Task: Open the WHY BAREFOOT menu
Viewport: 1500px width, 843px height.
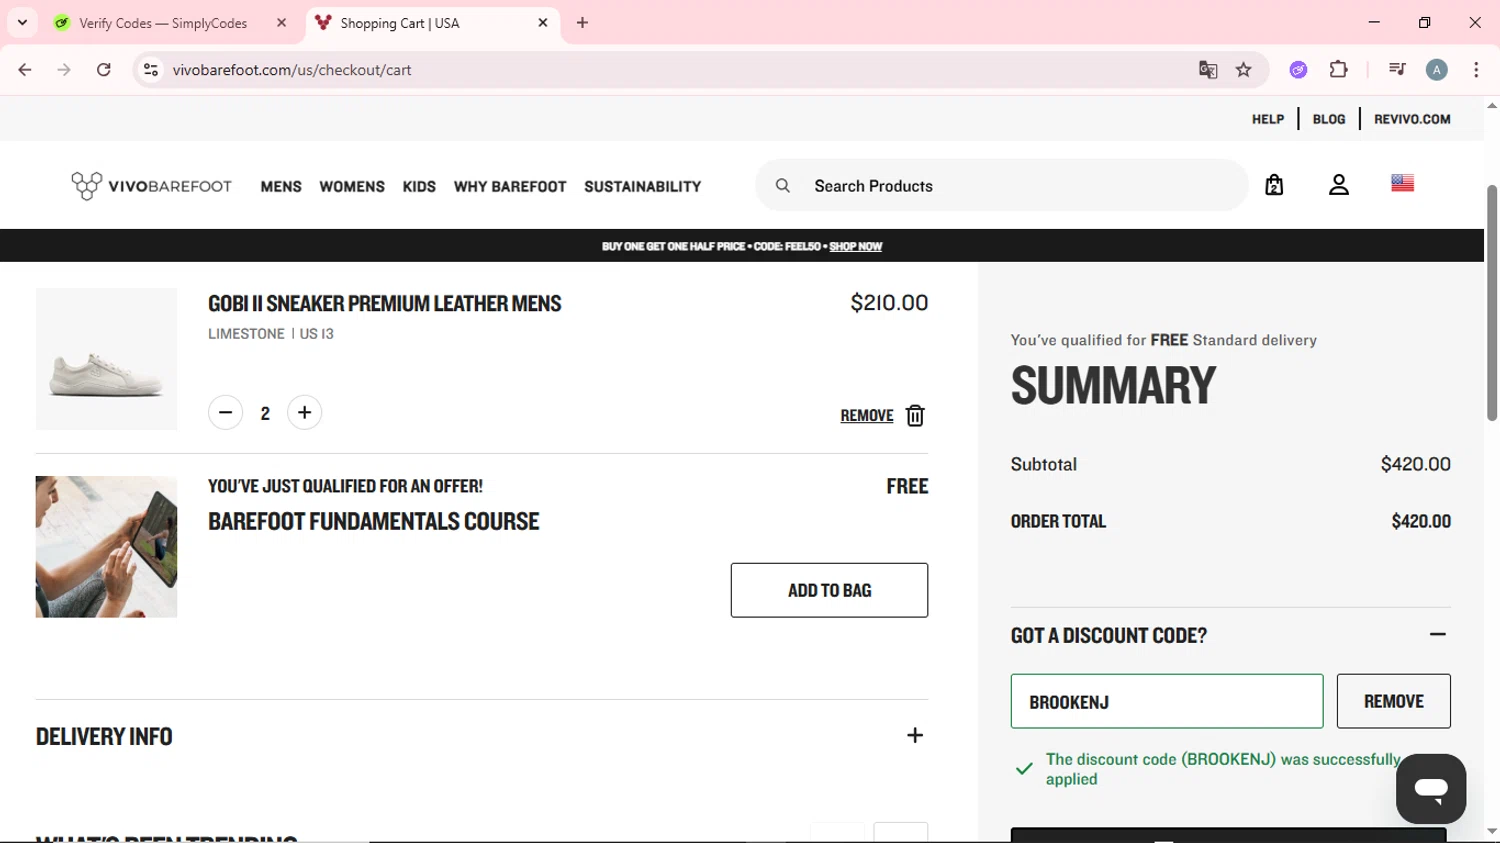Action: point(510,186)
